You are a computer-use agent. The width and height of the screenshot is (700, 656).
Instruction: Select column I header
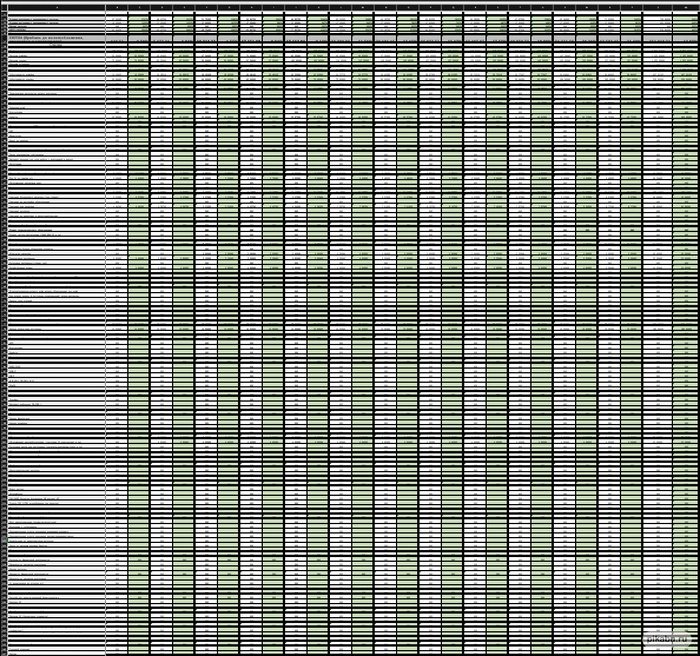(273, 7)
